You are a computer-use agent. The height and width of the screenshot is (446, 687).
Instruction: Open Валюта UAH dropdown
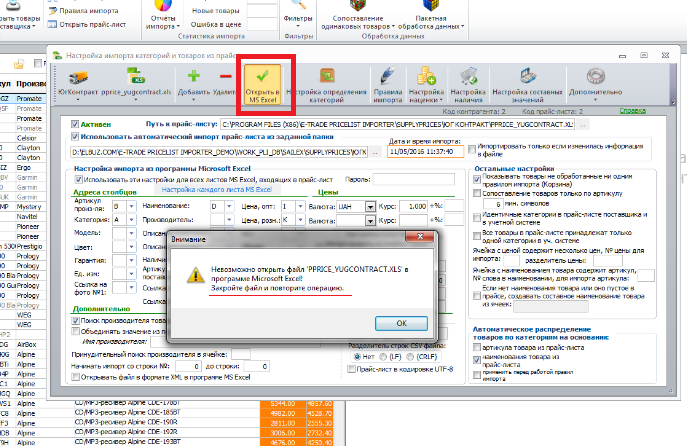[370, 206]
